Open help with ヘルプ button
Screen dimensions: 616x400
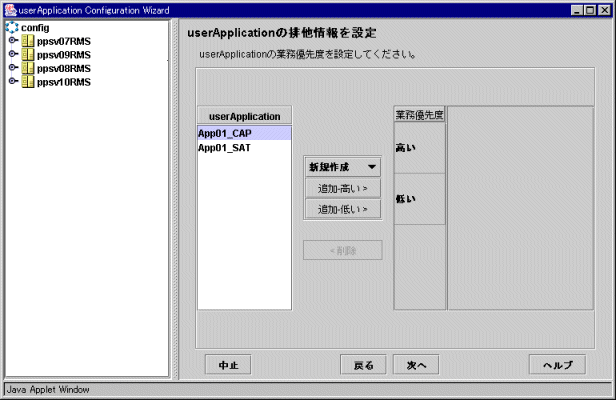pyautogui.click(x=557, y=365)
